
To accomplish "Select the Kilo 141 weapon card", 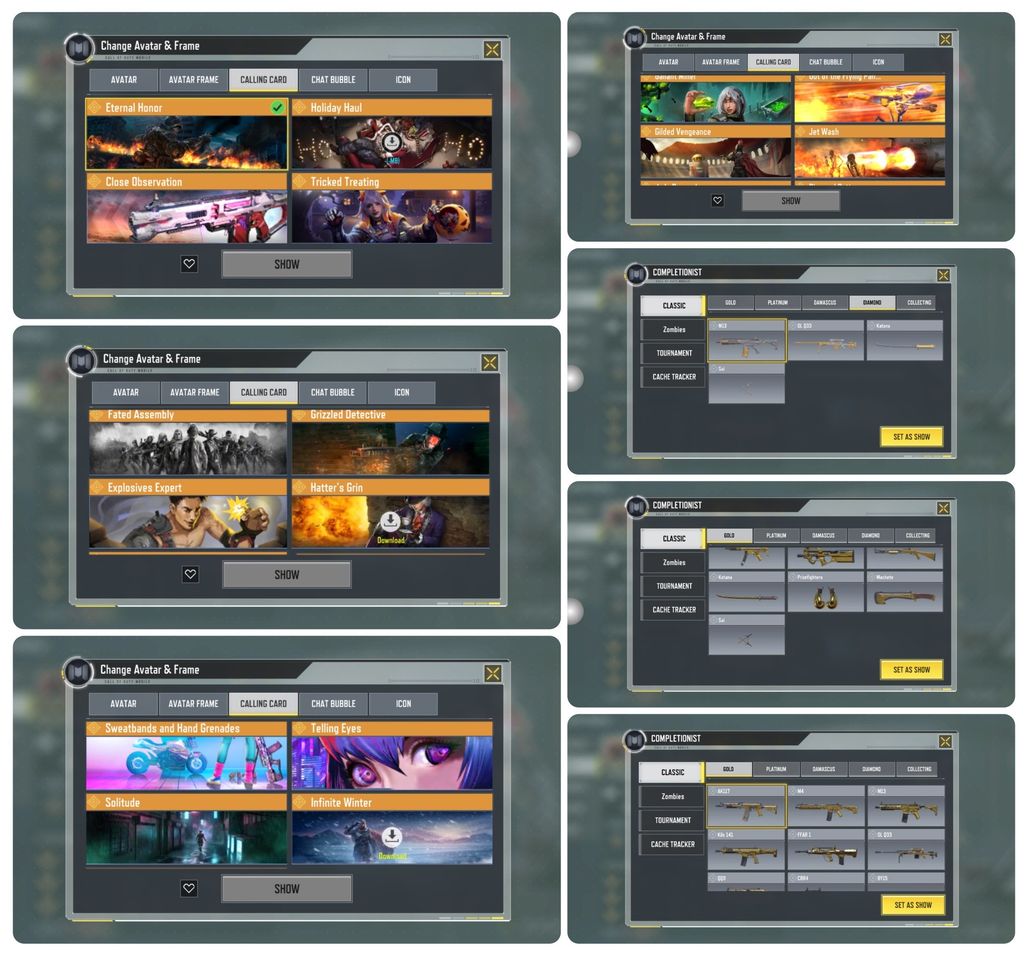I will pyautogui.click(x=747, y=850).
